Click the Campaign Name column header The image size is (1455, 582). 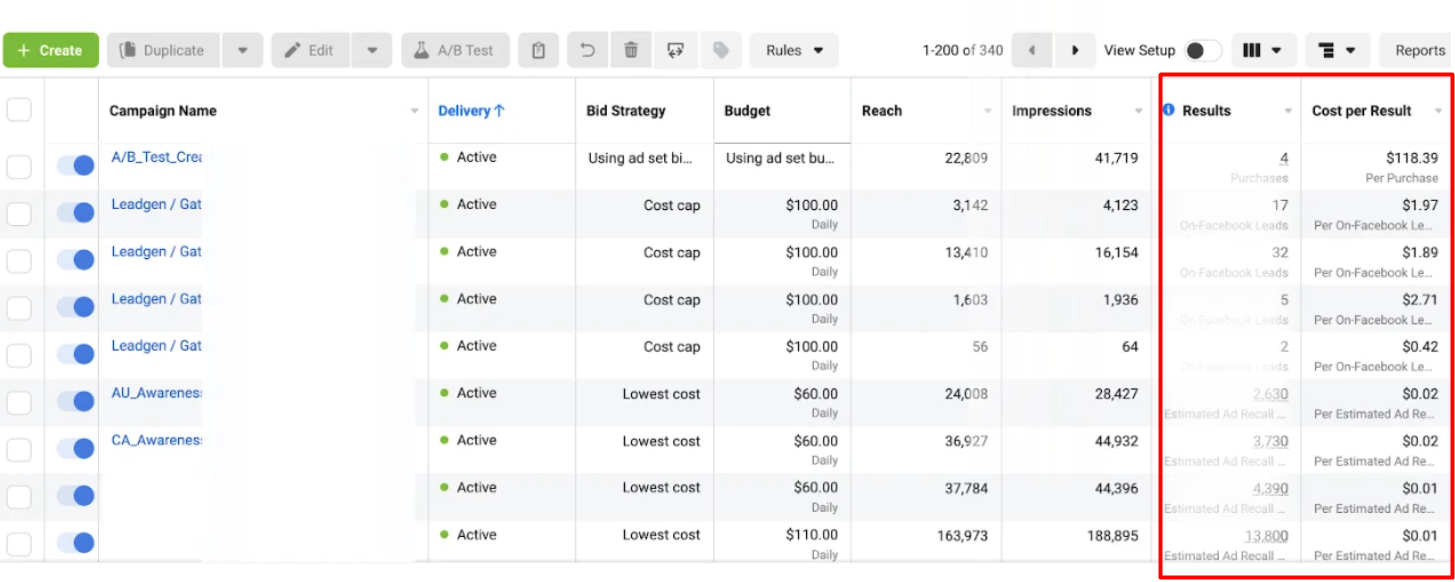click(x=163, y=111)
